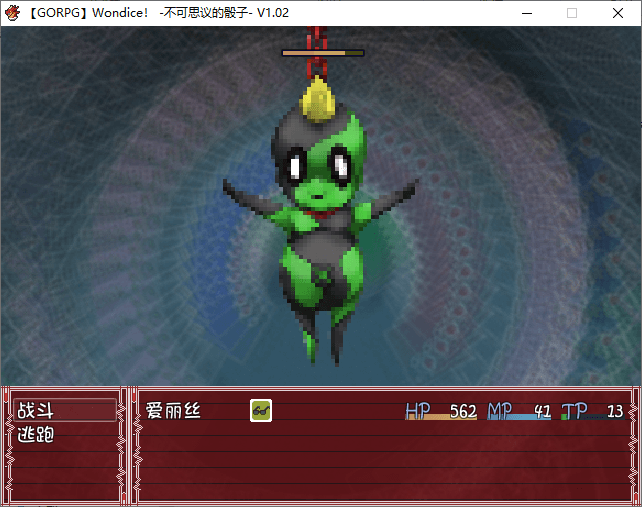Click the window title text Wondice

point(120,13)
